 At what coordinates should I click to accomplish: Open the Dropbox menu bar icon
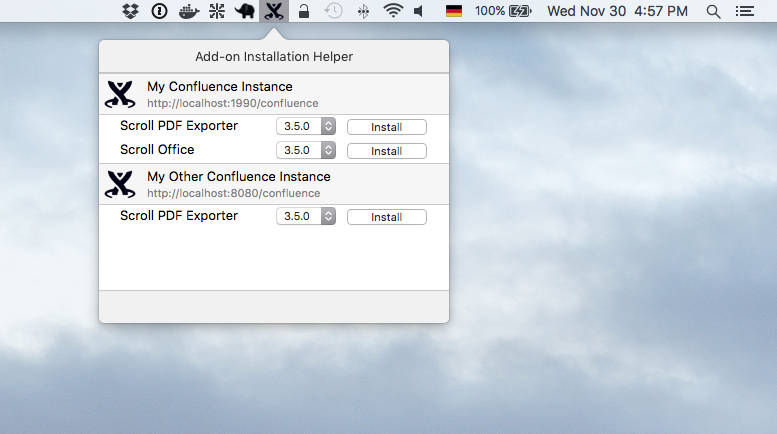130,11
